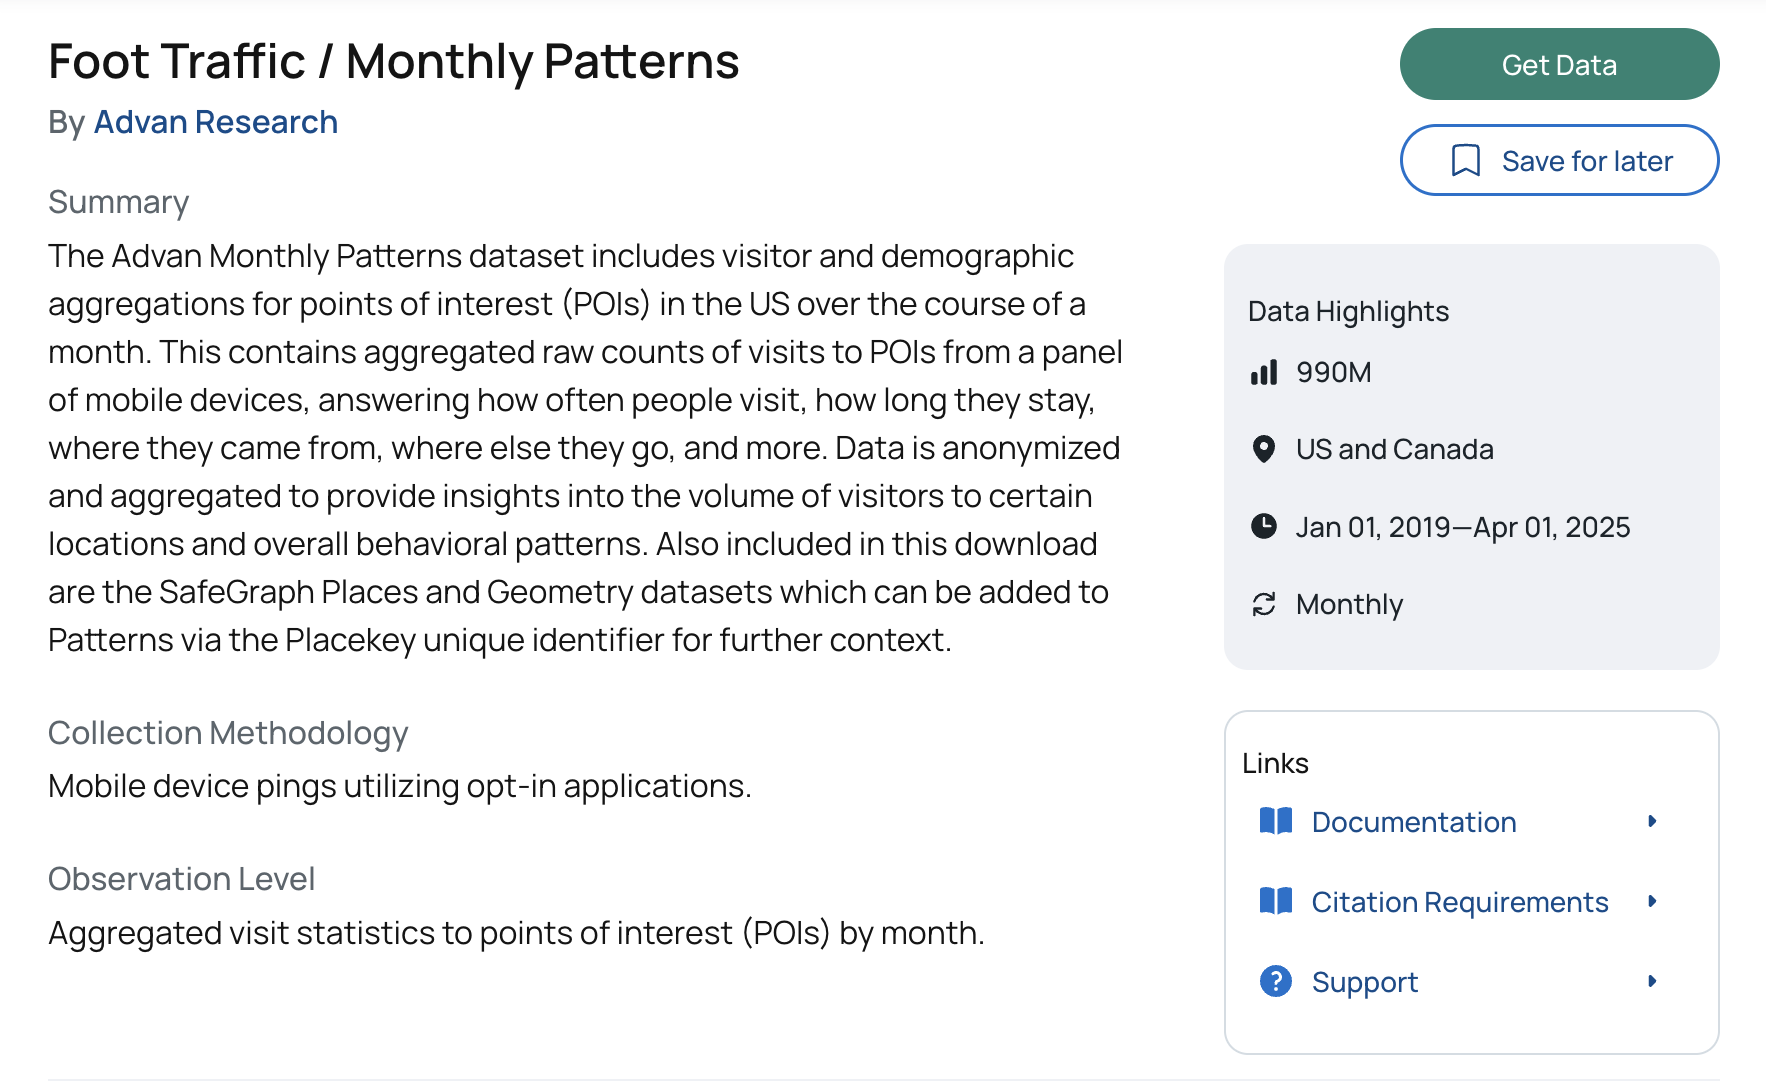Click 'Aggregated visit statistics to points of interest' text
Image resolution: width=1766 pixels, height=1088 pixels.
click(390, 933)
